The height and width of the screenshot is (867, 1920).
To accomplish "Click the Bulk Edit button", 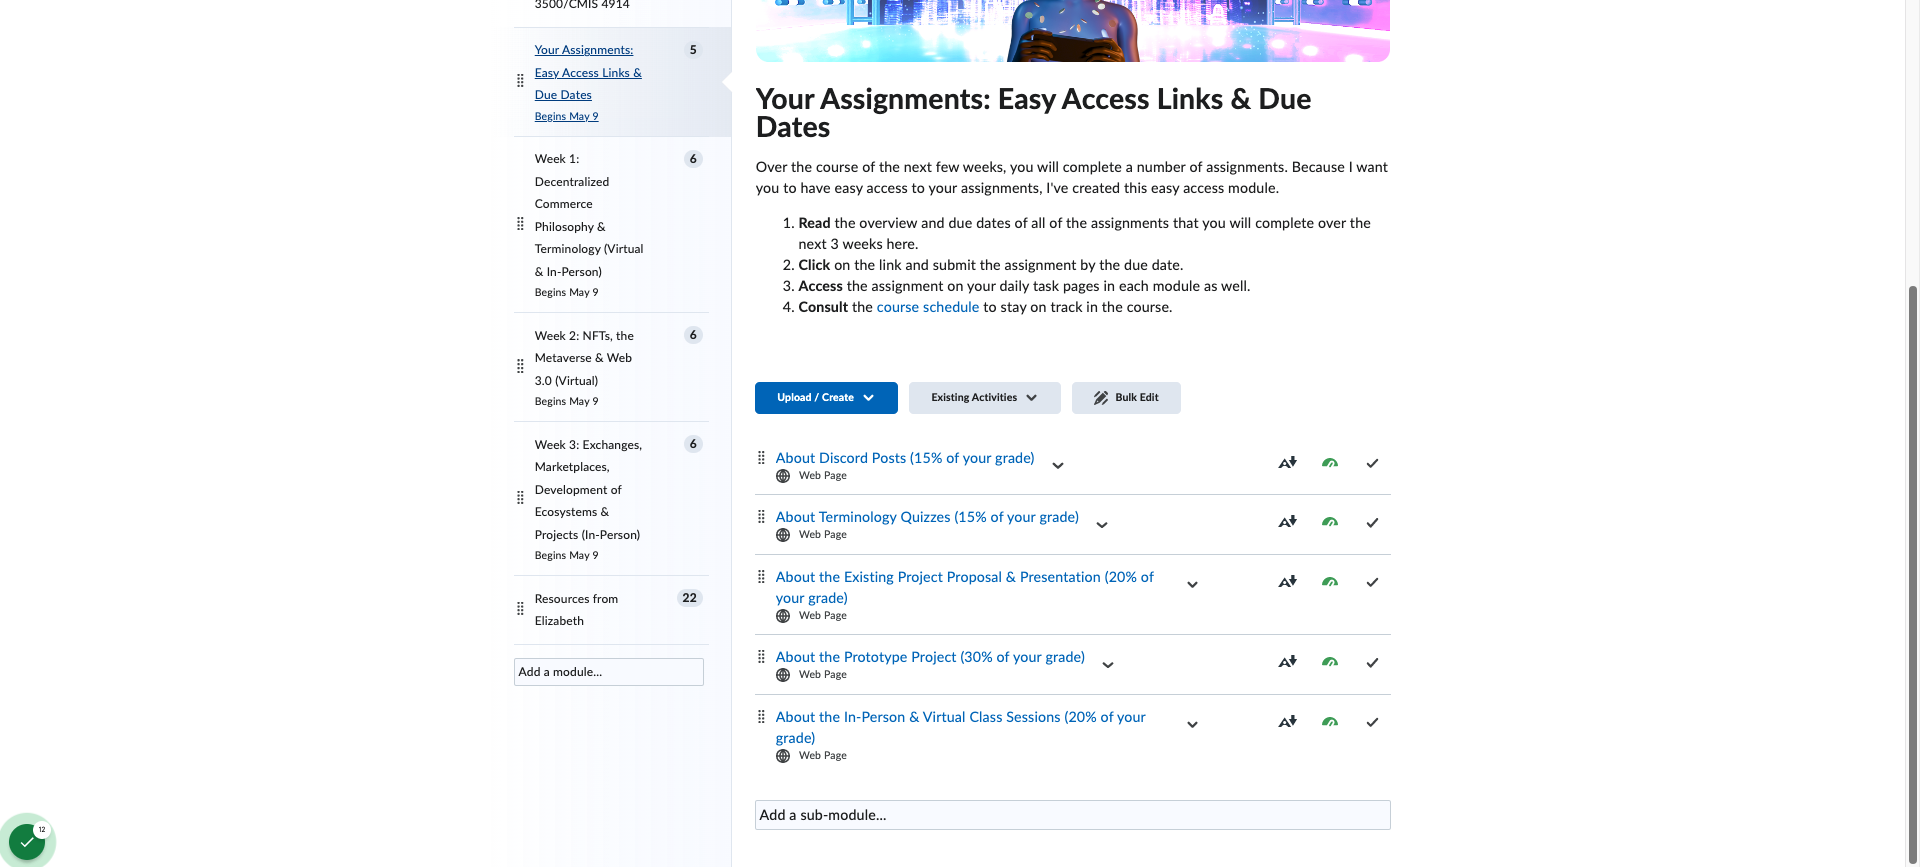I will (x=1126, y=398).
